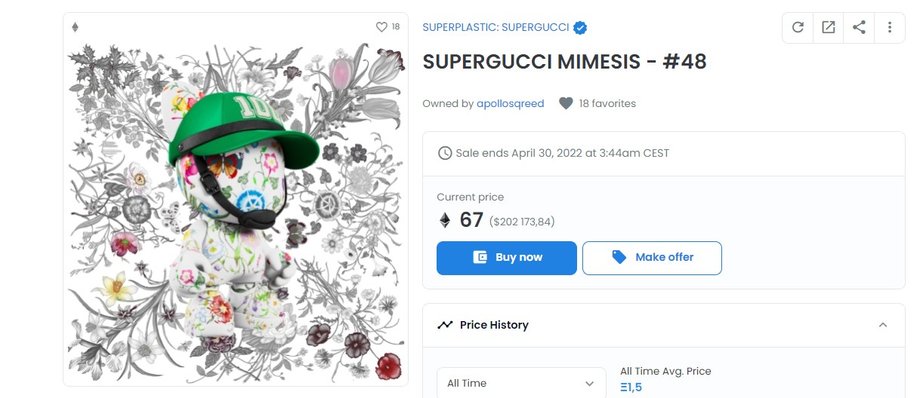Viewport: 920px width, 398px height.
Task: Open owner apollosqreed profile link
Action: pos(510,103)
